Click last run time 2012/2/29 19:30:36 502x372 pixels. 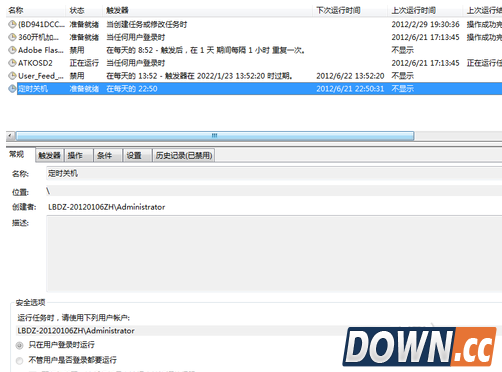pyautogui.click(x=425, y=24)
